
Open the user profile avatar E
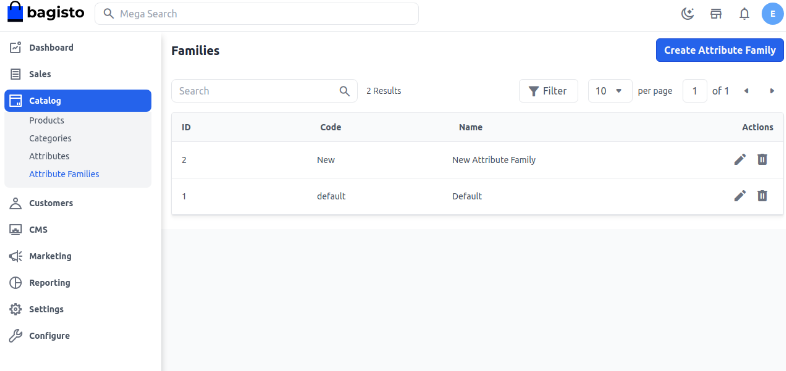point(772,14)
